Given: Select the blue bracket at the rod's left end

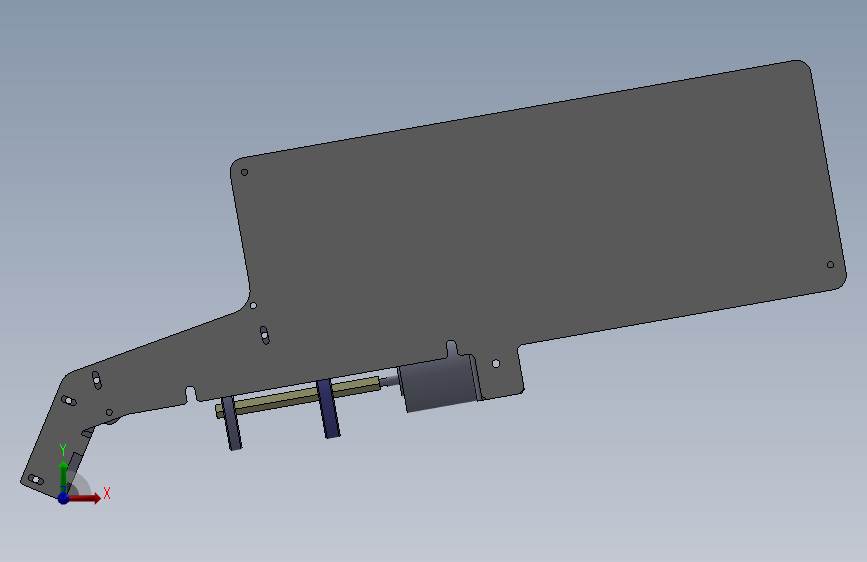Looking at the screenshot, I should [x=232, y=423].
